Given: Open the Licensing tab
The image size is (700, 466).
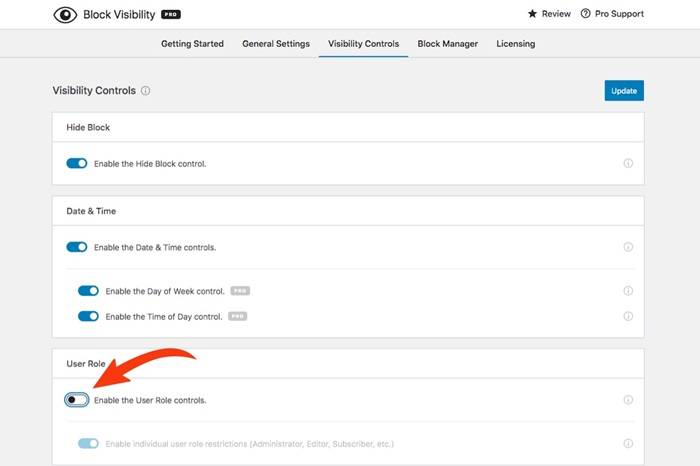Looking at the screenshot, I should pyautogui.click(x=516, y=44).
